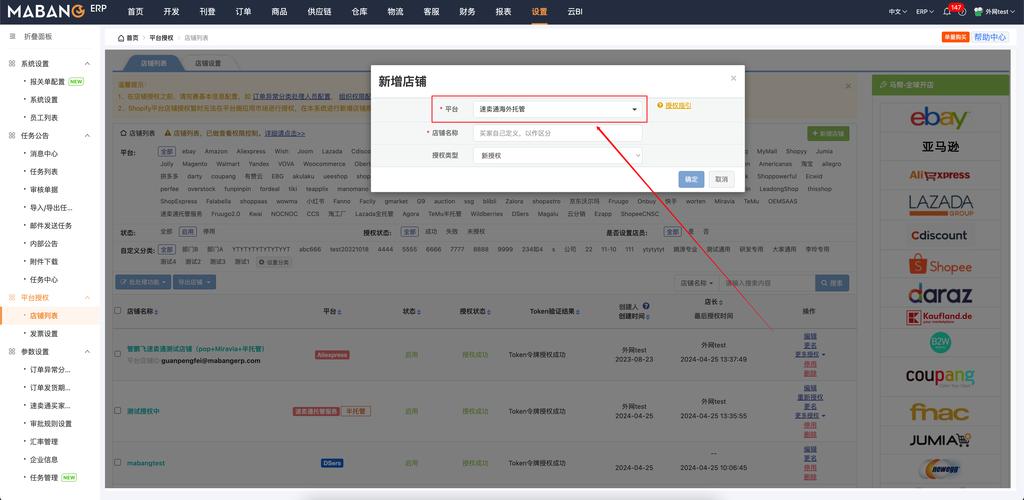Sort by 平台 column sort icon

tap(340, 312)
